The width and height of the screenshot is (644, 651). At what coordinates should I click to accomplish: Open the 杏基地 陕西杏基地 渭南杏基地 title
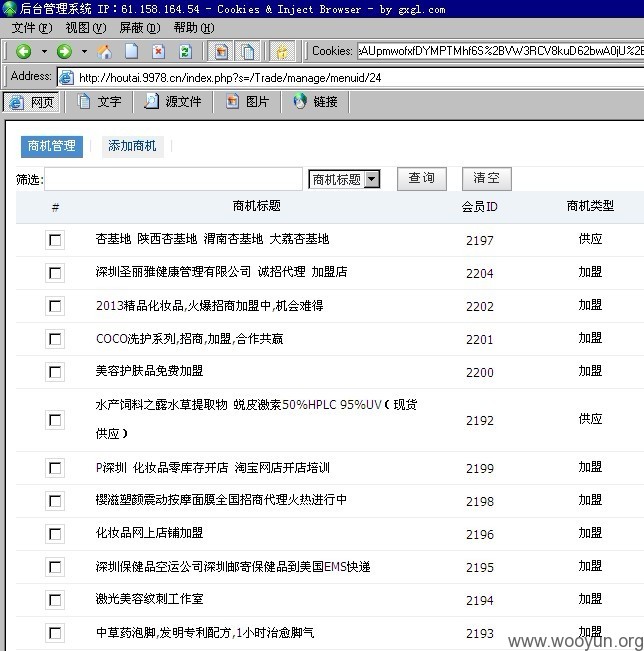pyautogui.click(x=212, y=239)
